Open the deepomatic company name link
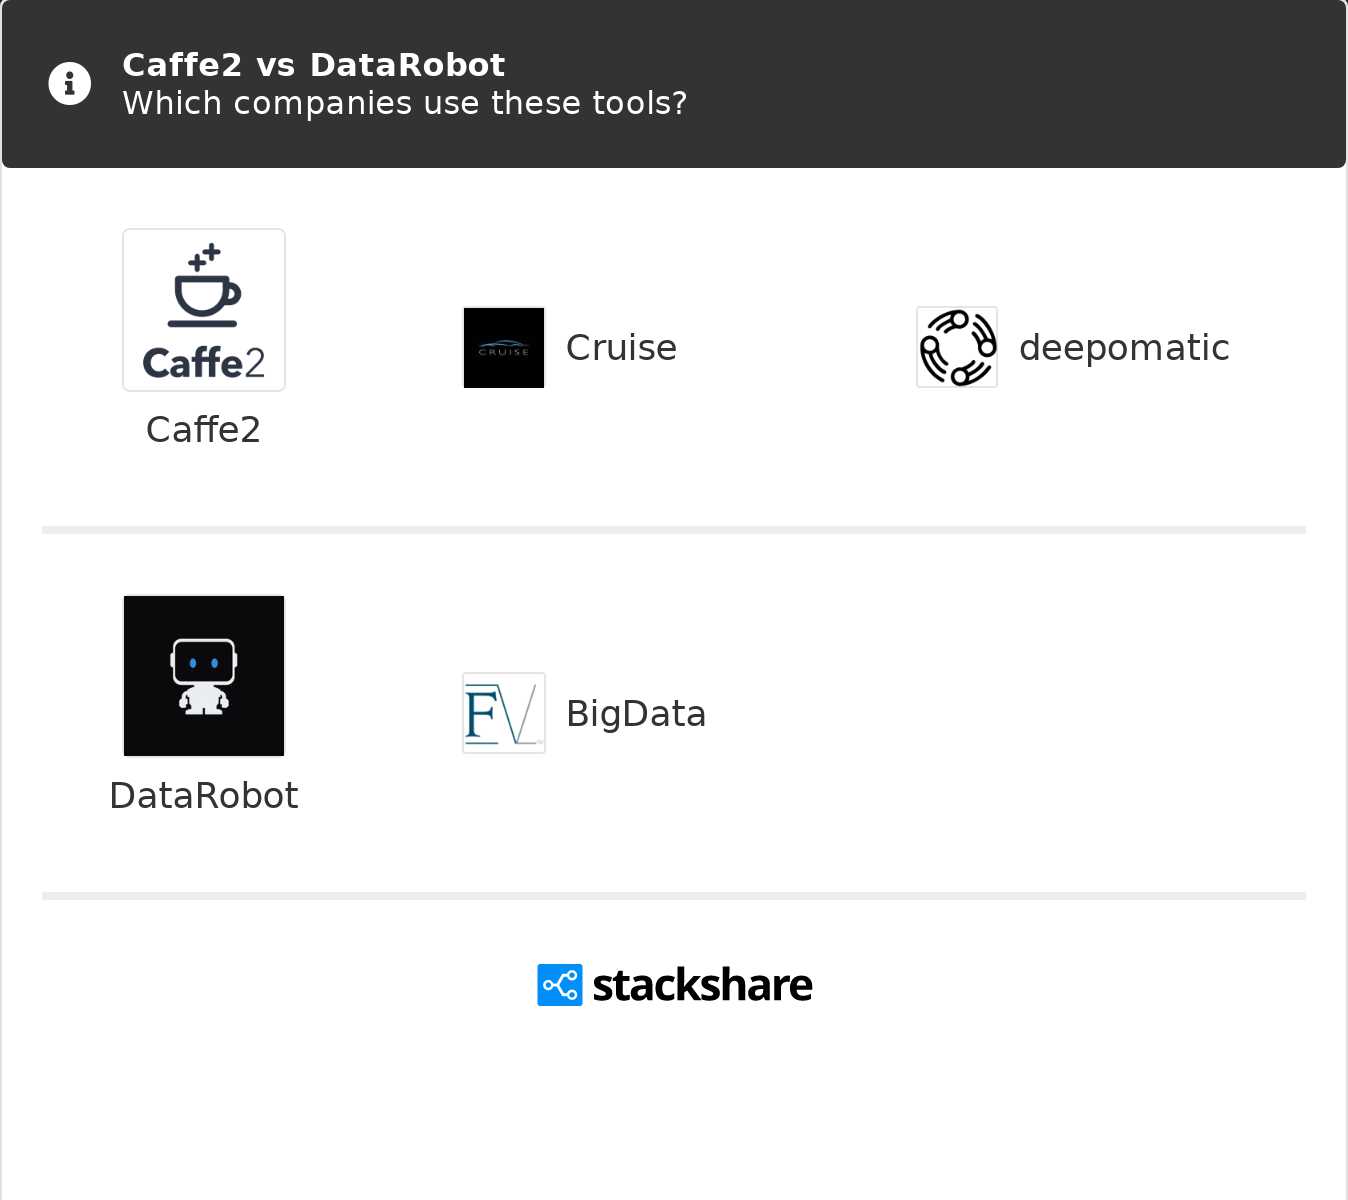 pyautogui.click(x=1124, y=348)
